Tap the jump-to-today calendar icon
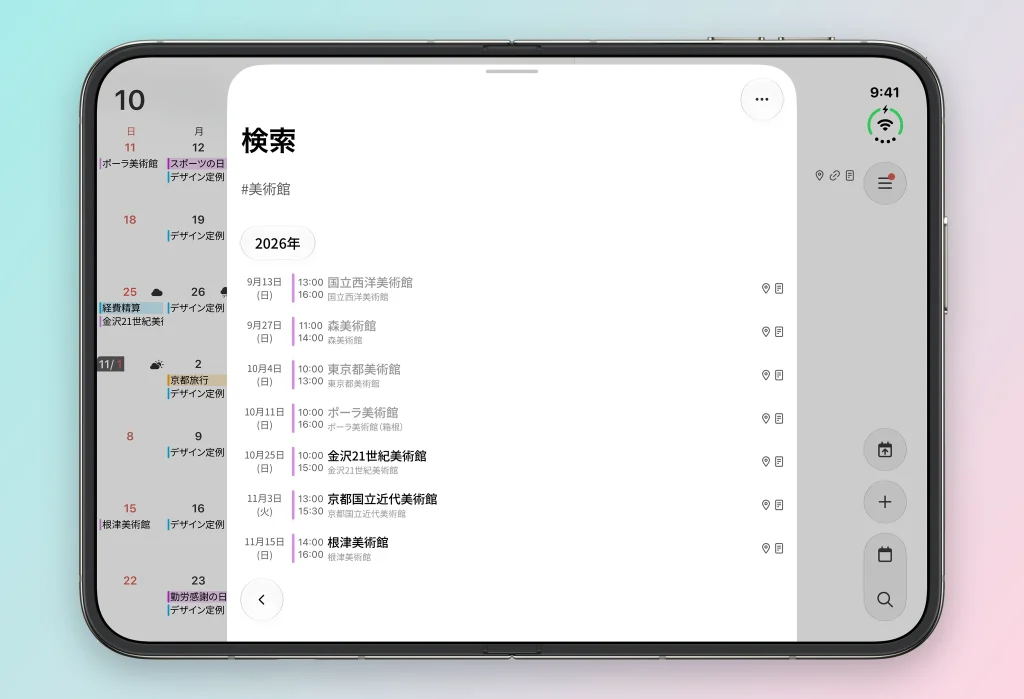The width and height of the screenshot is (1024, 699). click(x=885, y=449)
